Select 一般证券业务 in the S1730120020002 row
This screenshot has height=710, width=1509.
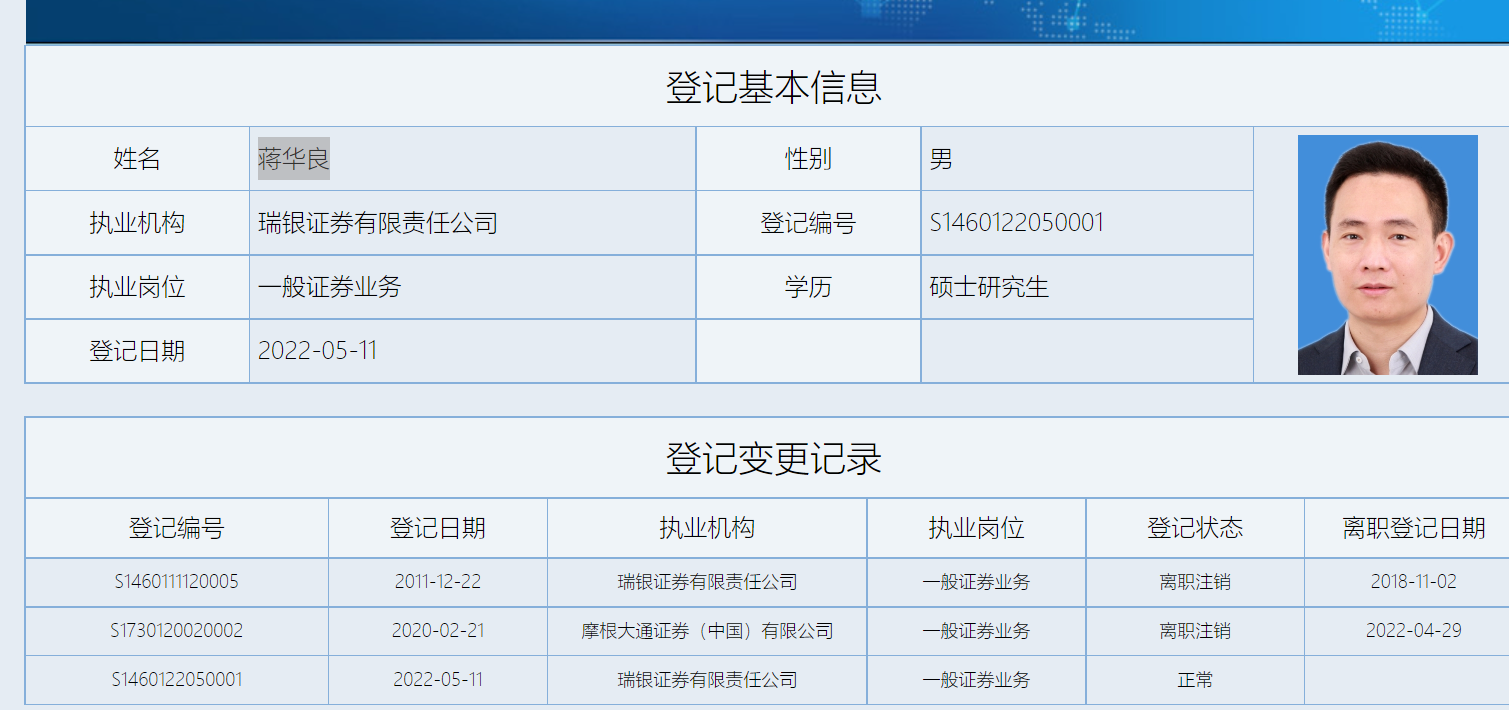976,631
